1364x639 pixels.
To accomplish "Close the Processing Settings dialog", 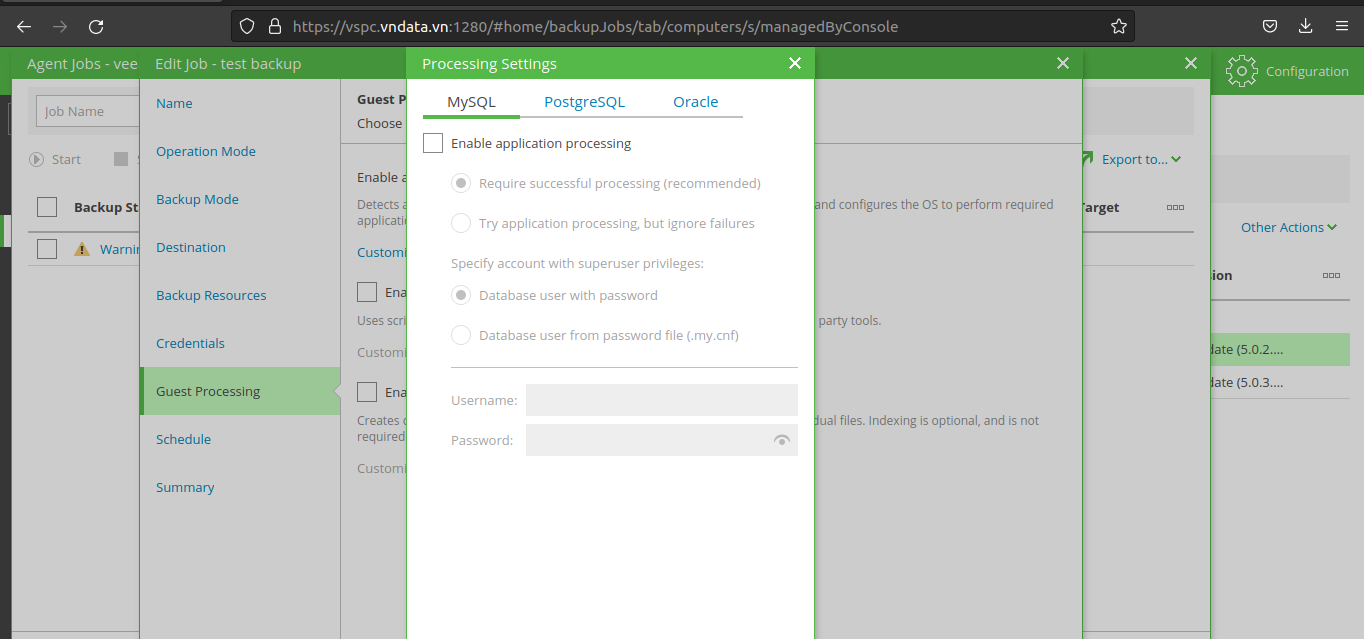I will (795, 63).
